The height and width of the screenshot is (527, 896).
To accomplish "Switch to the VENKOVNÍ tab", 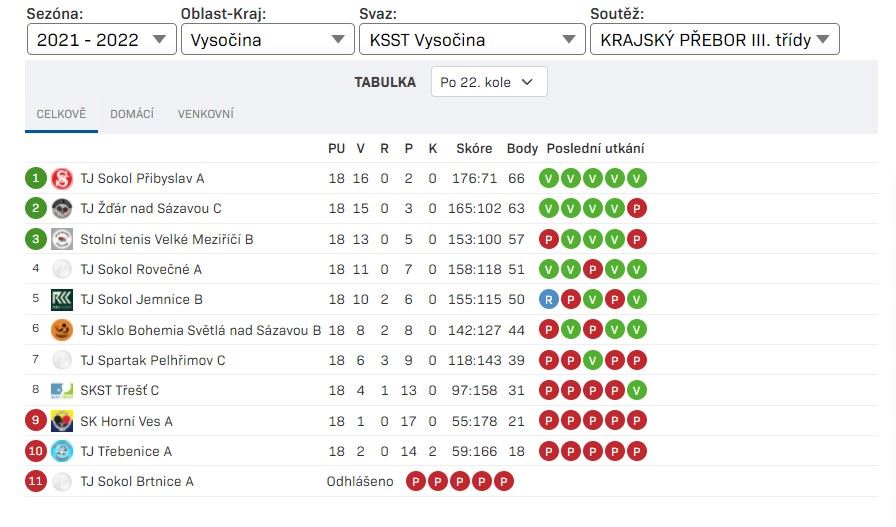I will (205, 114).
